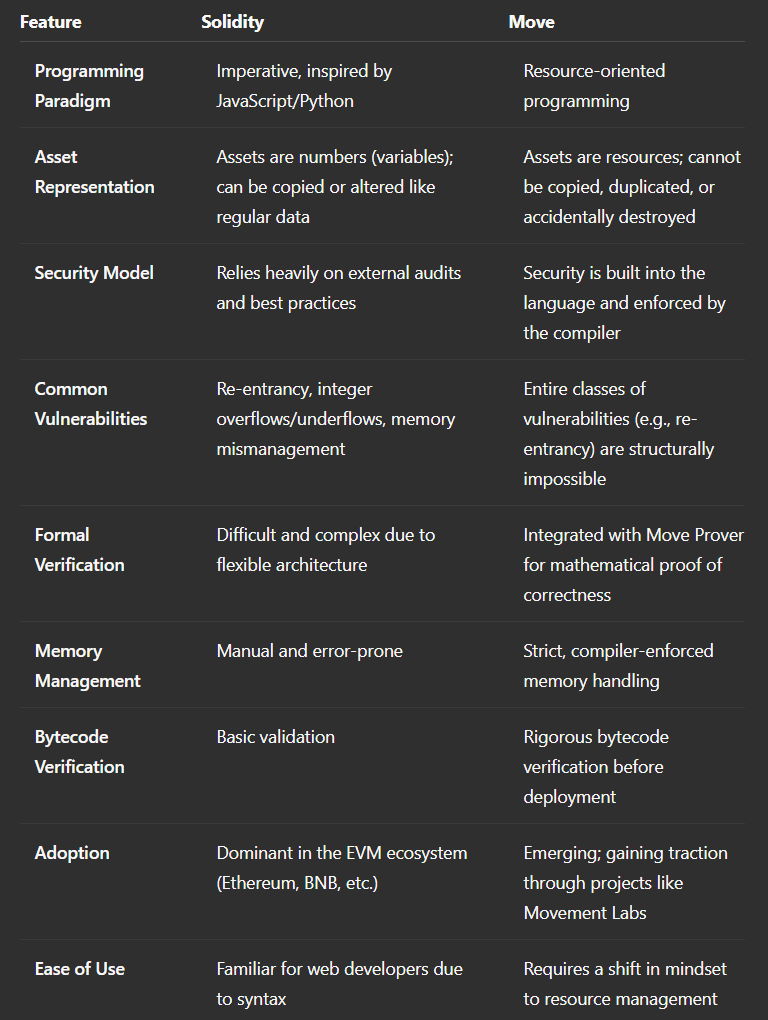Select 'Dominant in the EVM ecosystem' text
This screenshot has width=768, height=1020.
coord(341,853)
